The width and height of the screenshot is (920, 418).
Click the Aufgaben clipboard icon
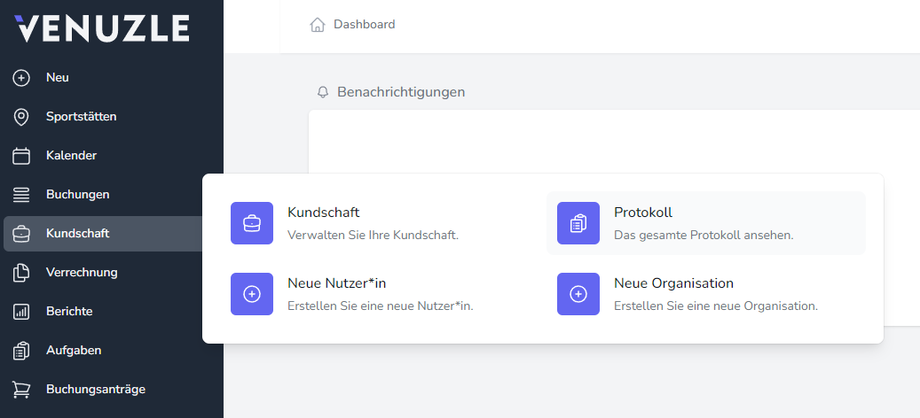pos(21,351)
